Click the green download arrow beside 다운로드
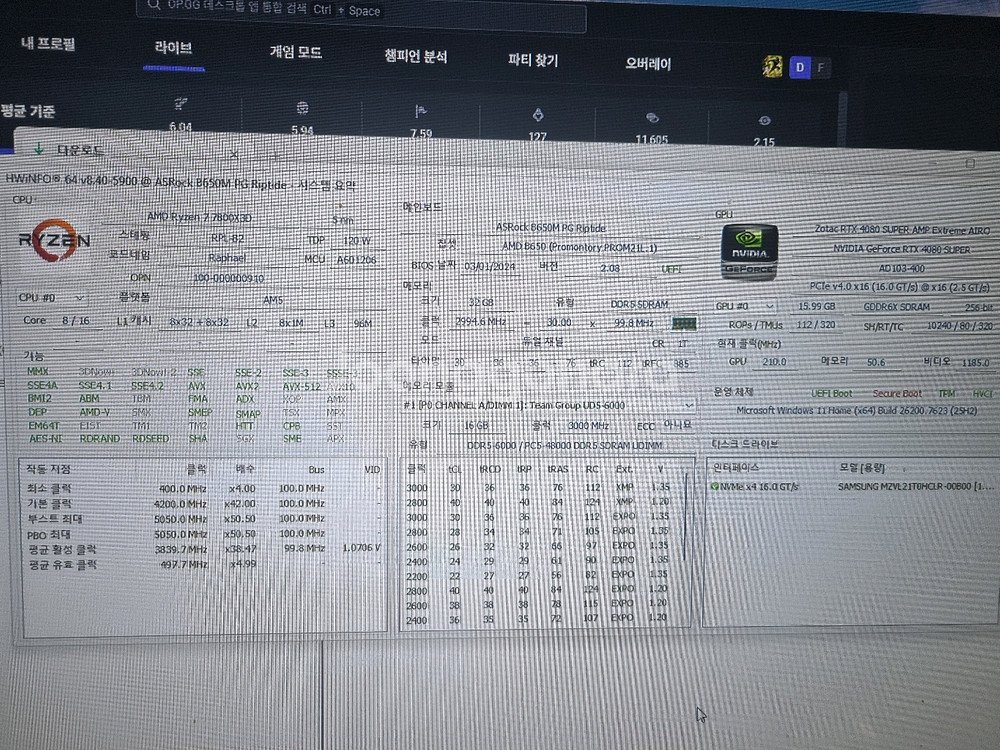Screen dimensions: 1000x750 coord(36,149)
